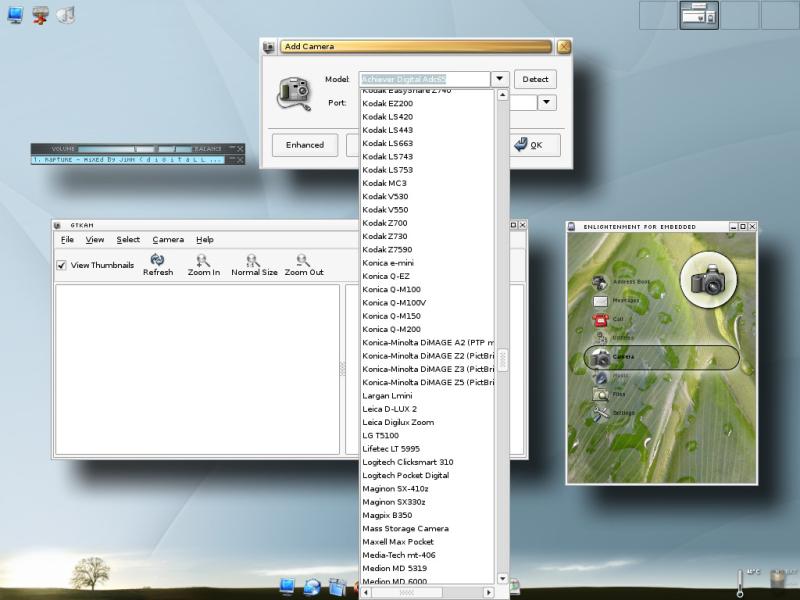The width and height of the screenshot is (800, 600).
Task: Click the Zoom In magnifier icon
Action: 203,260
